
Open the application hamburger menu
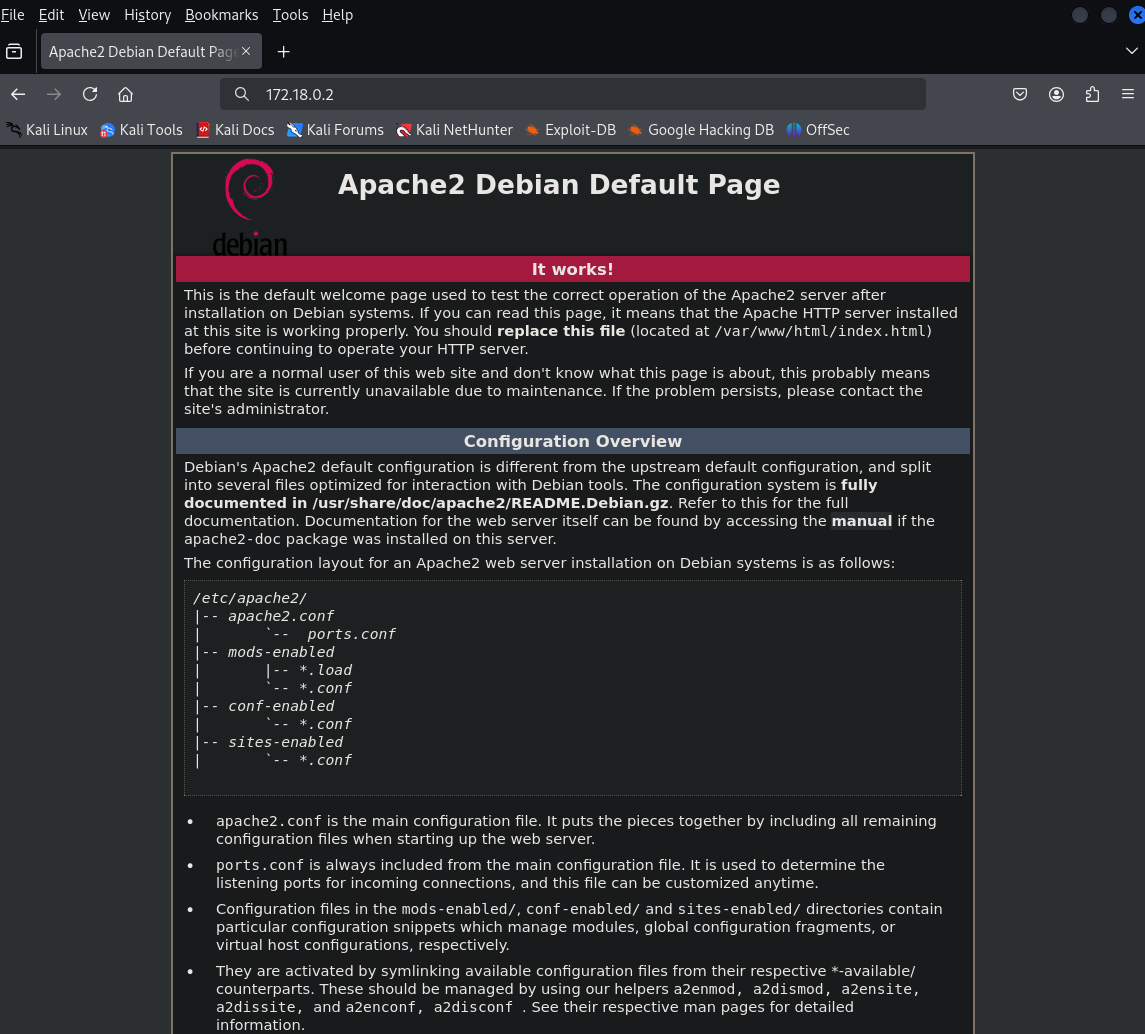1127,94
